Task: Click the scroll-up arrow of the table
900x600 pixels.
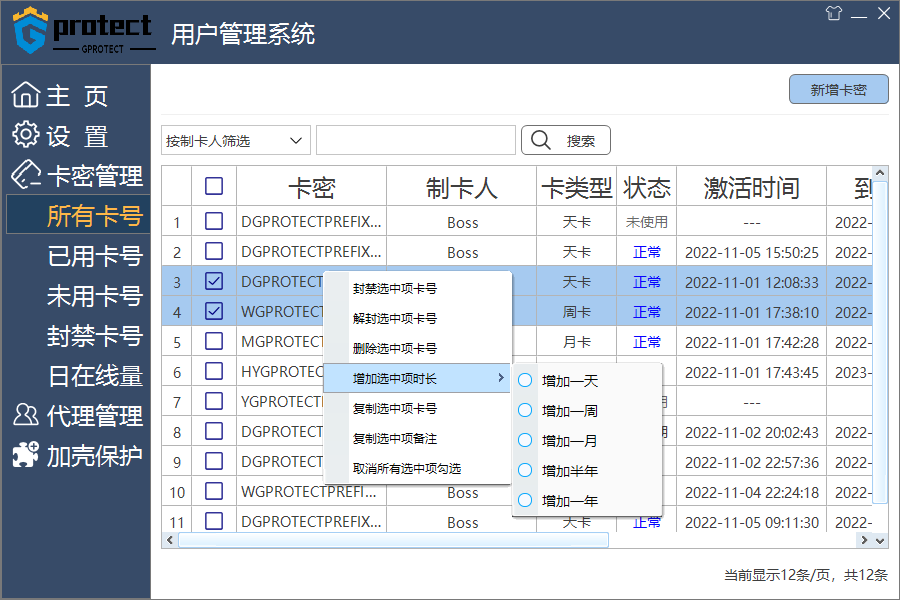Action: (880, 172)
